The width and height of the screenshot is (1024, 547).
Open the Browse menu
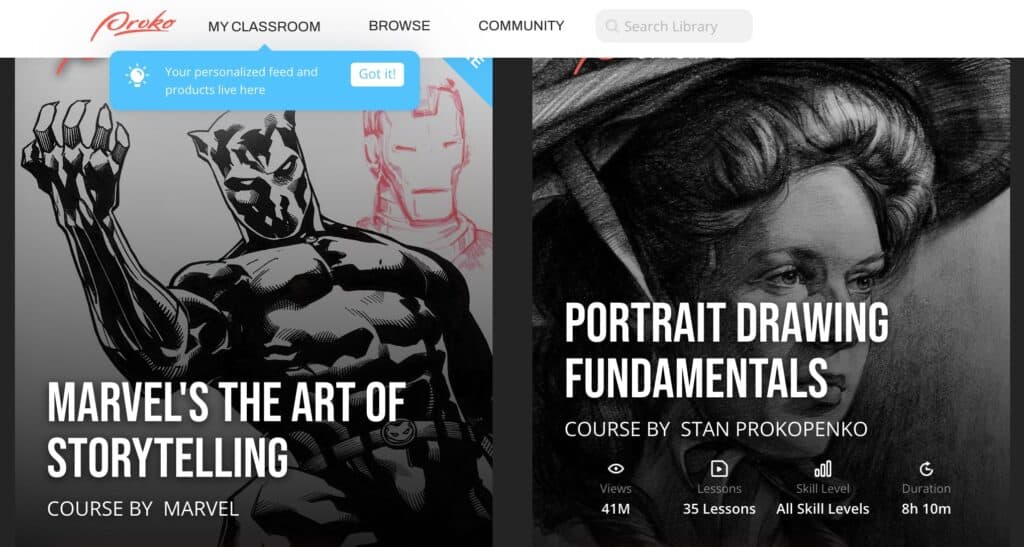(399, 26)
